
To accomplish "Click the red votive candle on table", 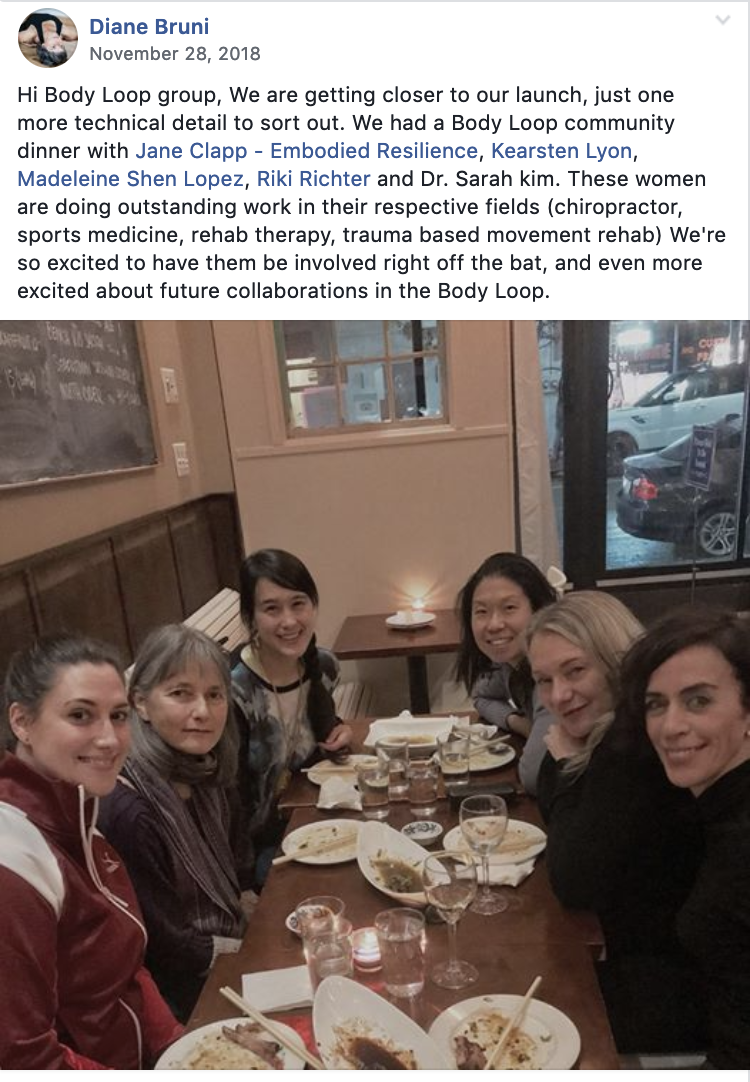I will (366, 950).
